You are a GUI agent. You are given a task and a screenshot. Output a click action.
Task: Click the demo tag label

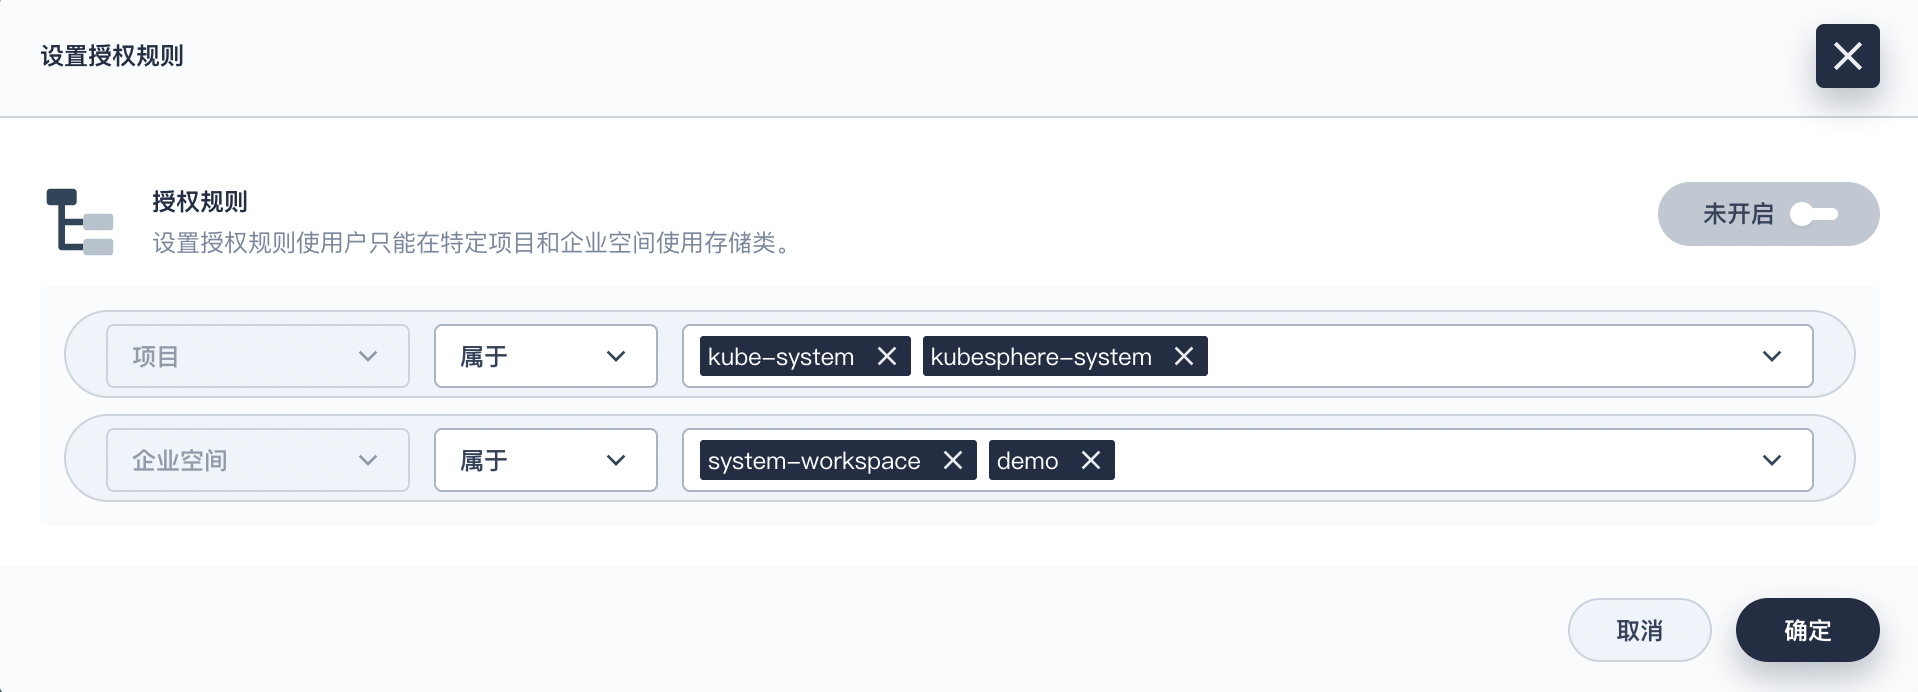pos(1027,461)
